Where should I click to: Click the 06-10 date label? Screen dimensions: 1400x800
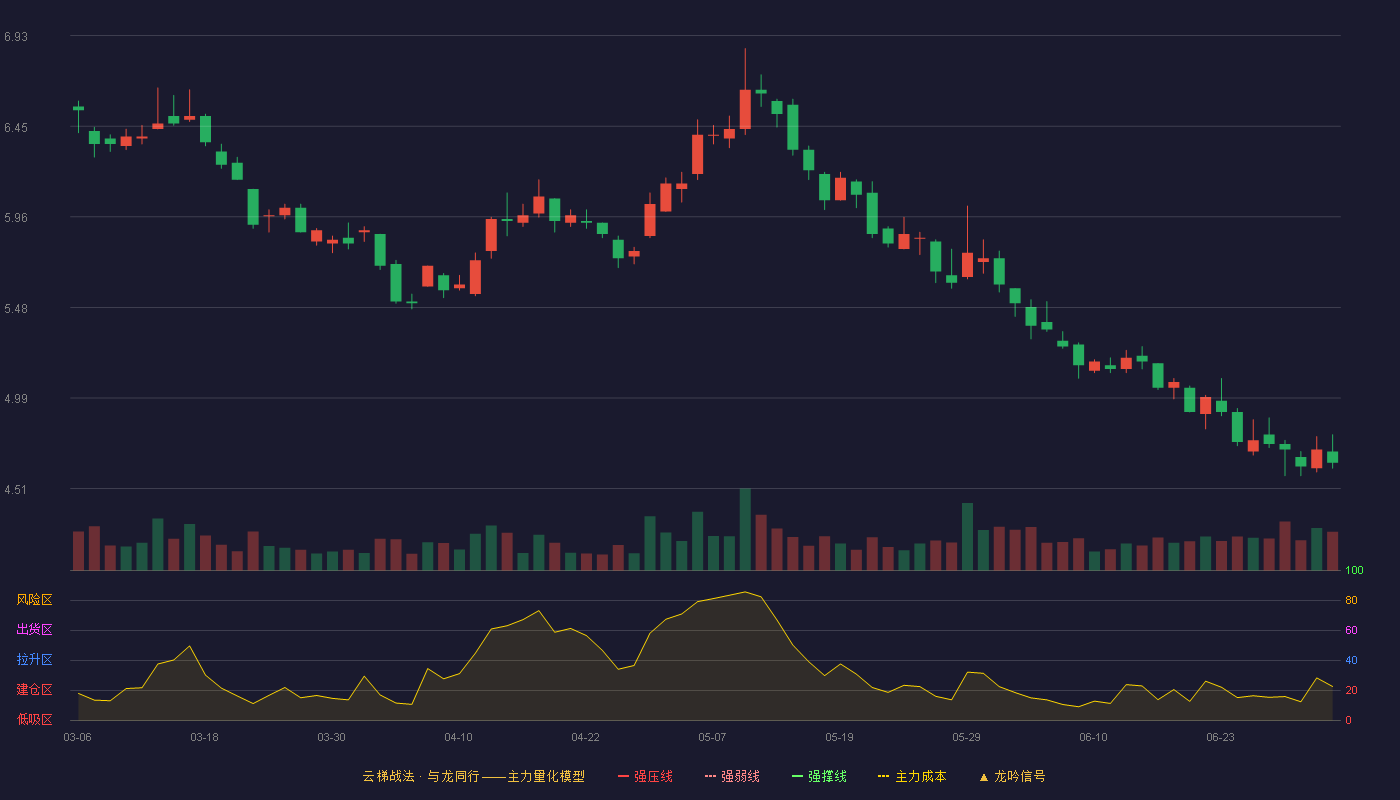(x=1093, y=737)
